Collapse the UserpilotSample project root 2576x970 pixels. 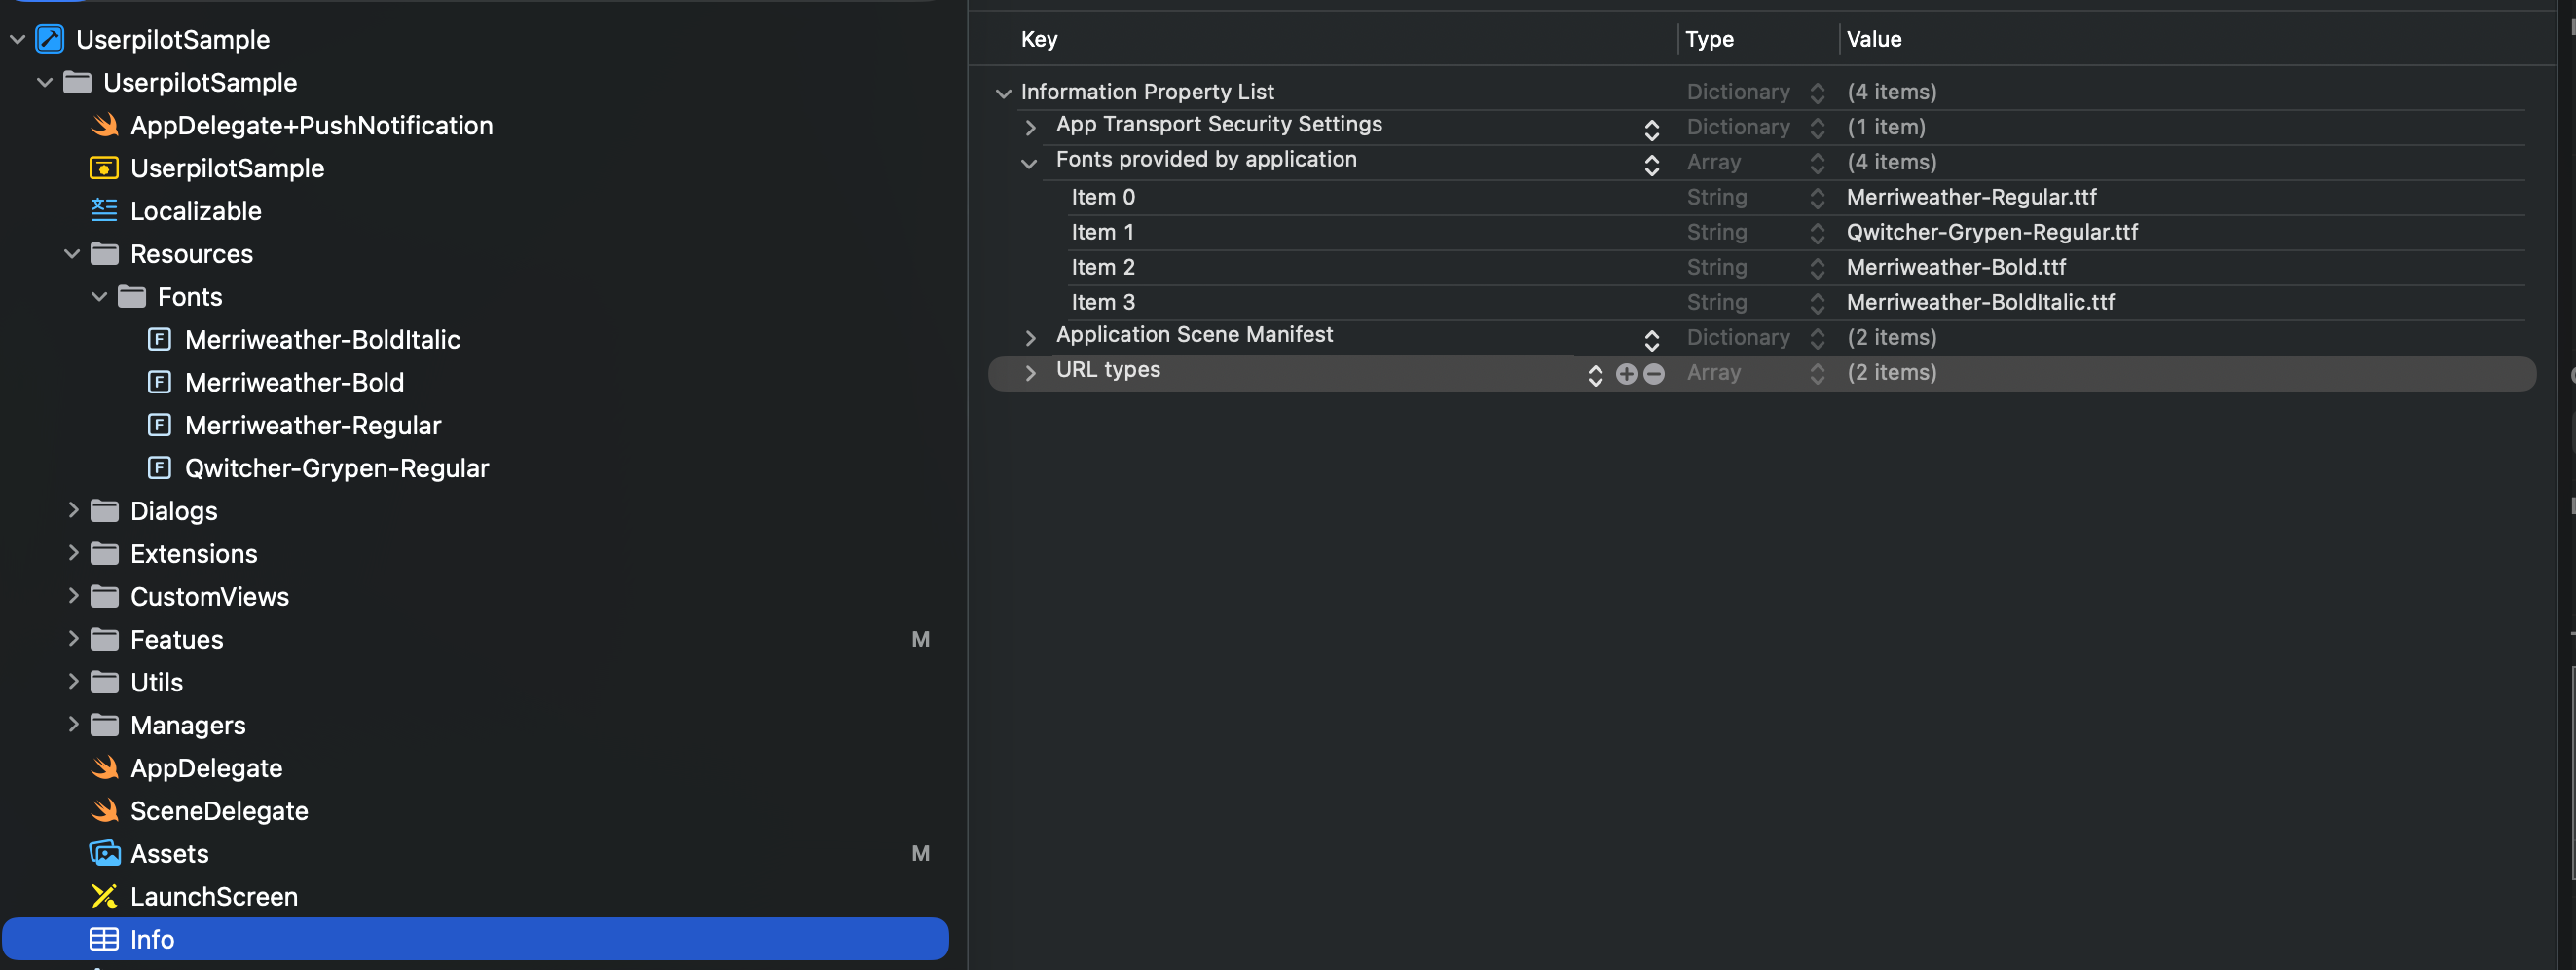pos(17,40)
